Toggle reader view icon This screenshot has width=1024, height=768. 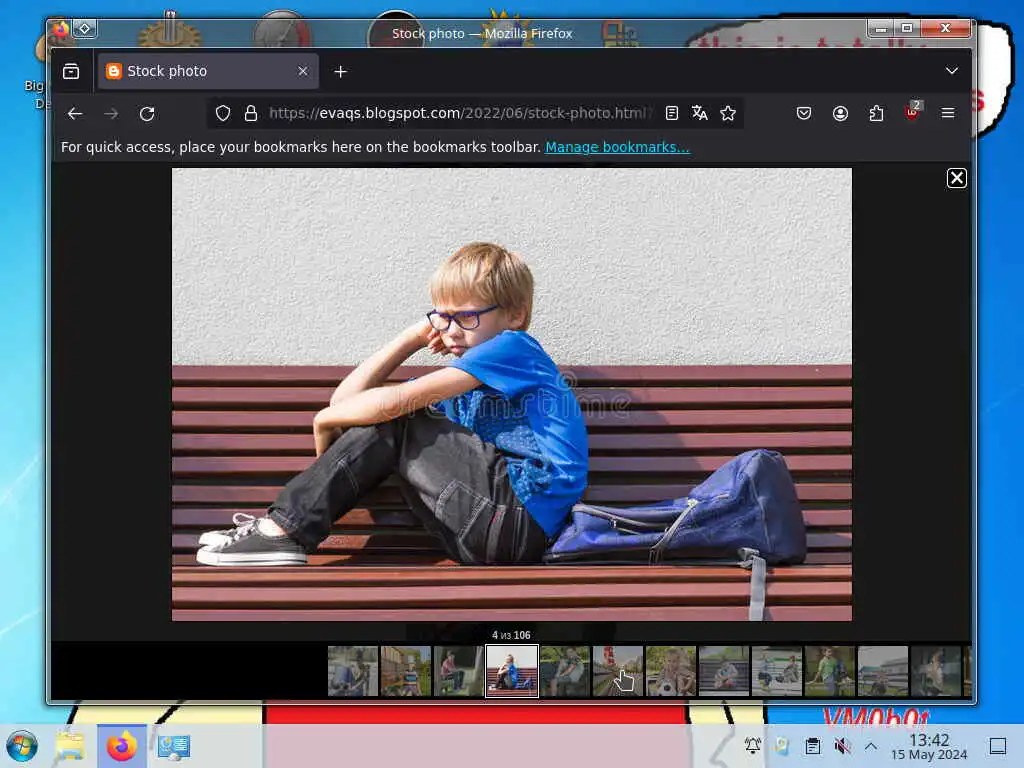(x=671, y=114)
